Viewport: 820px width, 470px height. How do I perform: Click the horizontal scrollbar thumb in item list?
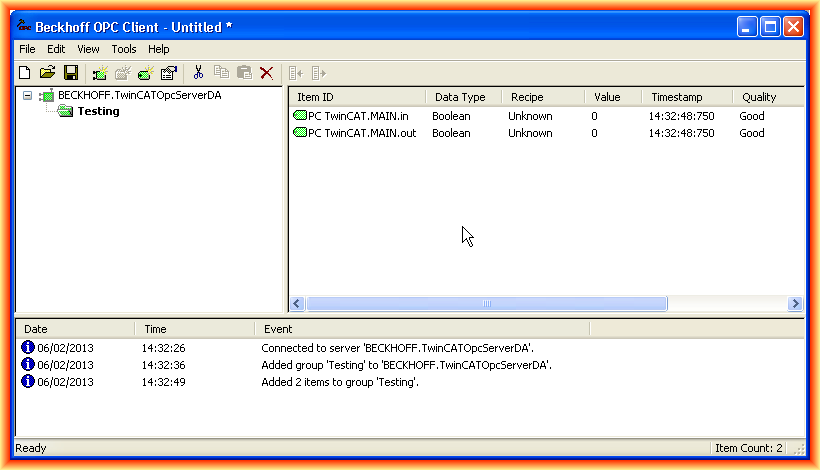pos(486,304)
